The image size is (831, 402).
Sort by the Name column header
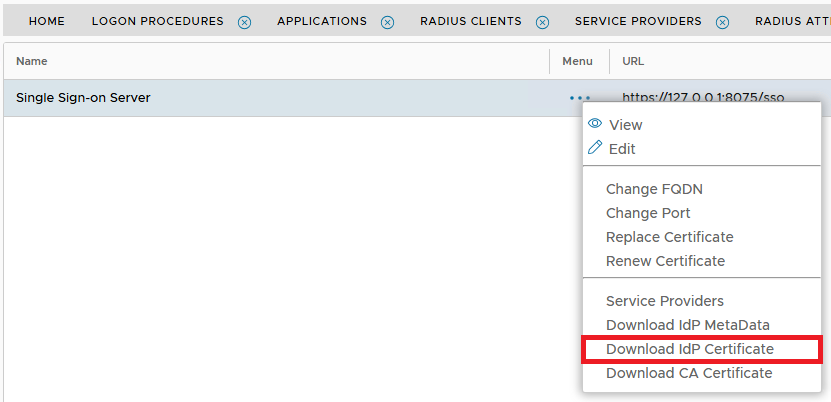(x=32, y=61)
